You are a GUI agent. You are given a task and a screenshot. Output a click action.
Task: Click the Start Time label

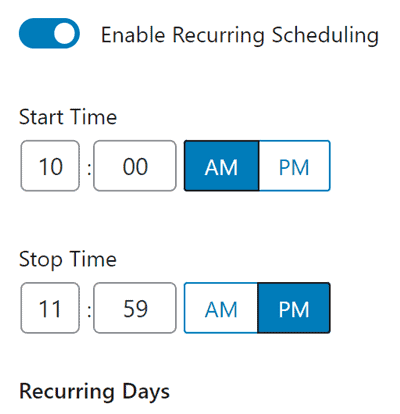[x=68, y=117]
